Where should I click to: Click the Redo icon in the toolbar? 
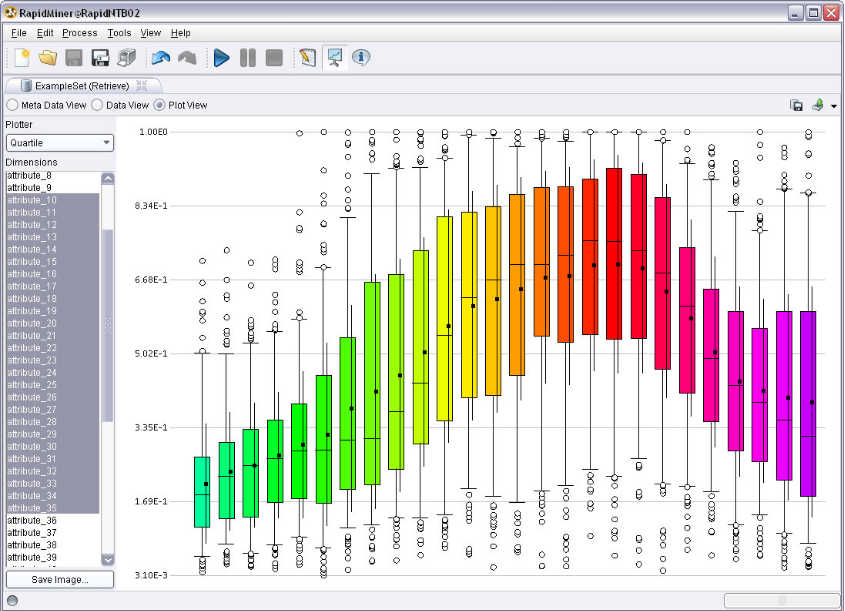[x=187, y=57]
